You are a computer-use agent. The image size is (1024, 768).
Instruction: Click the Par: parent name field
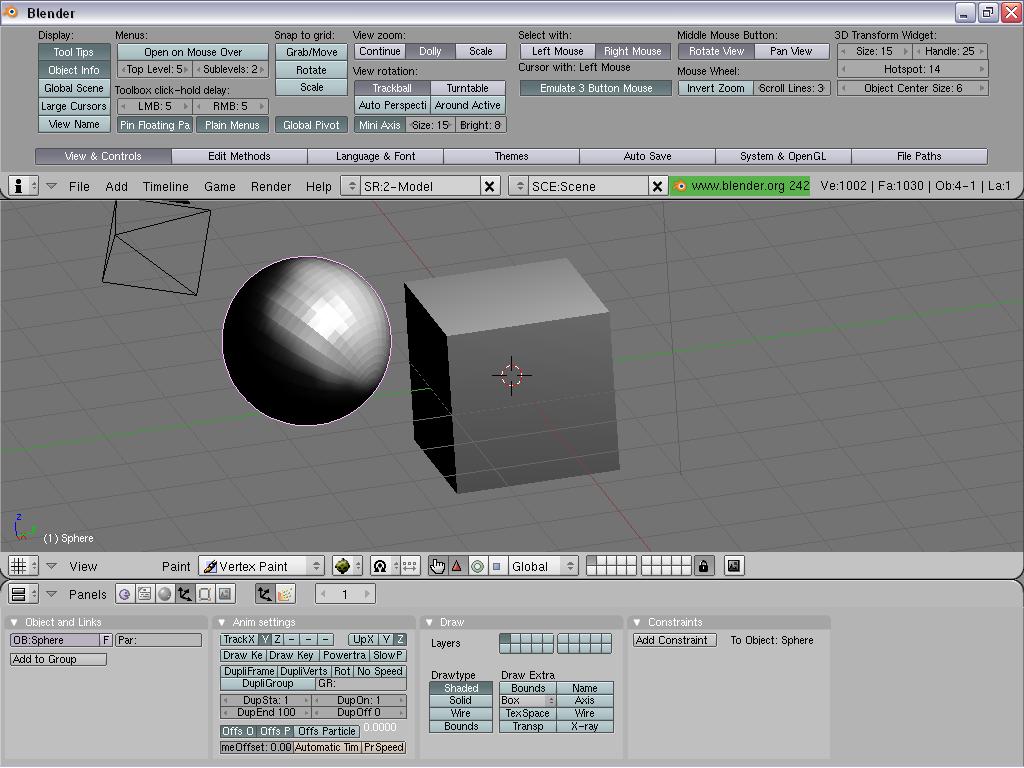coord(159,641)
